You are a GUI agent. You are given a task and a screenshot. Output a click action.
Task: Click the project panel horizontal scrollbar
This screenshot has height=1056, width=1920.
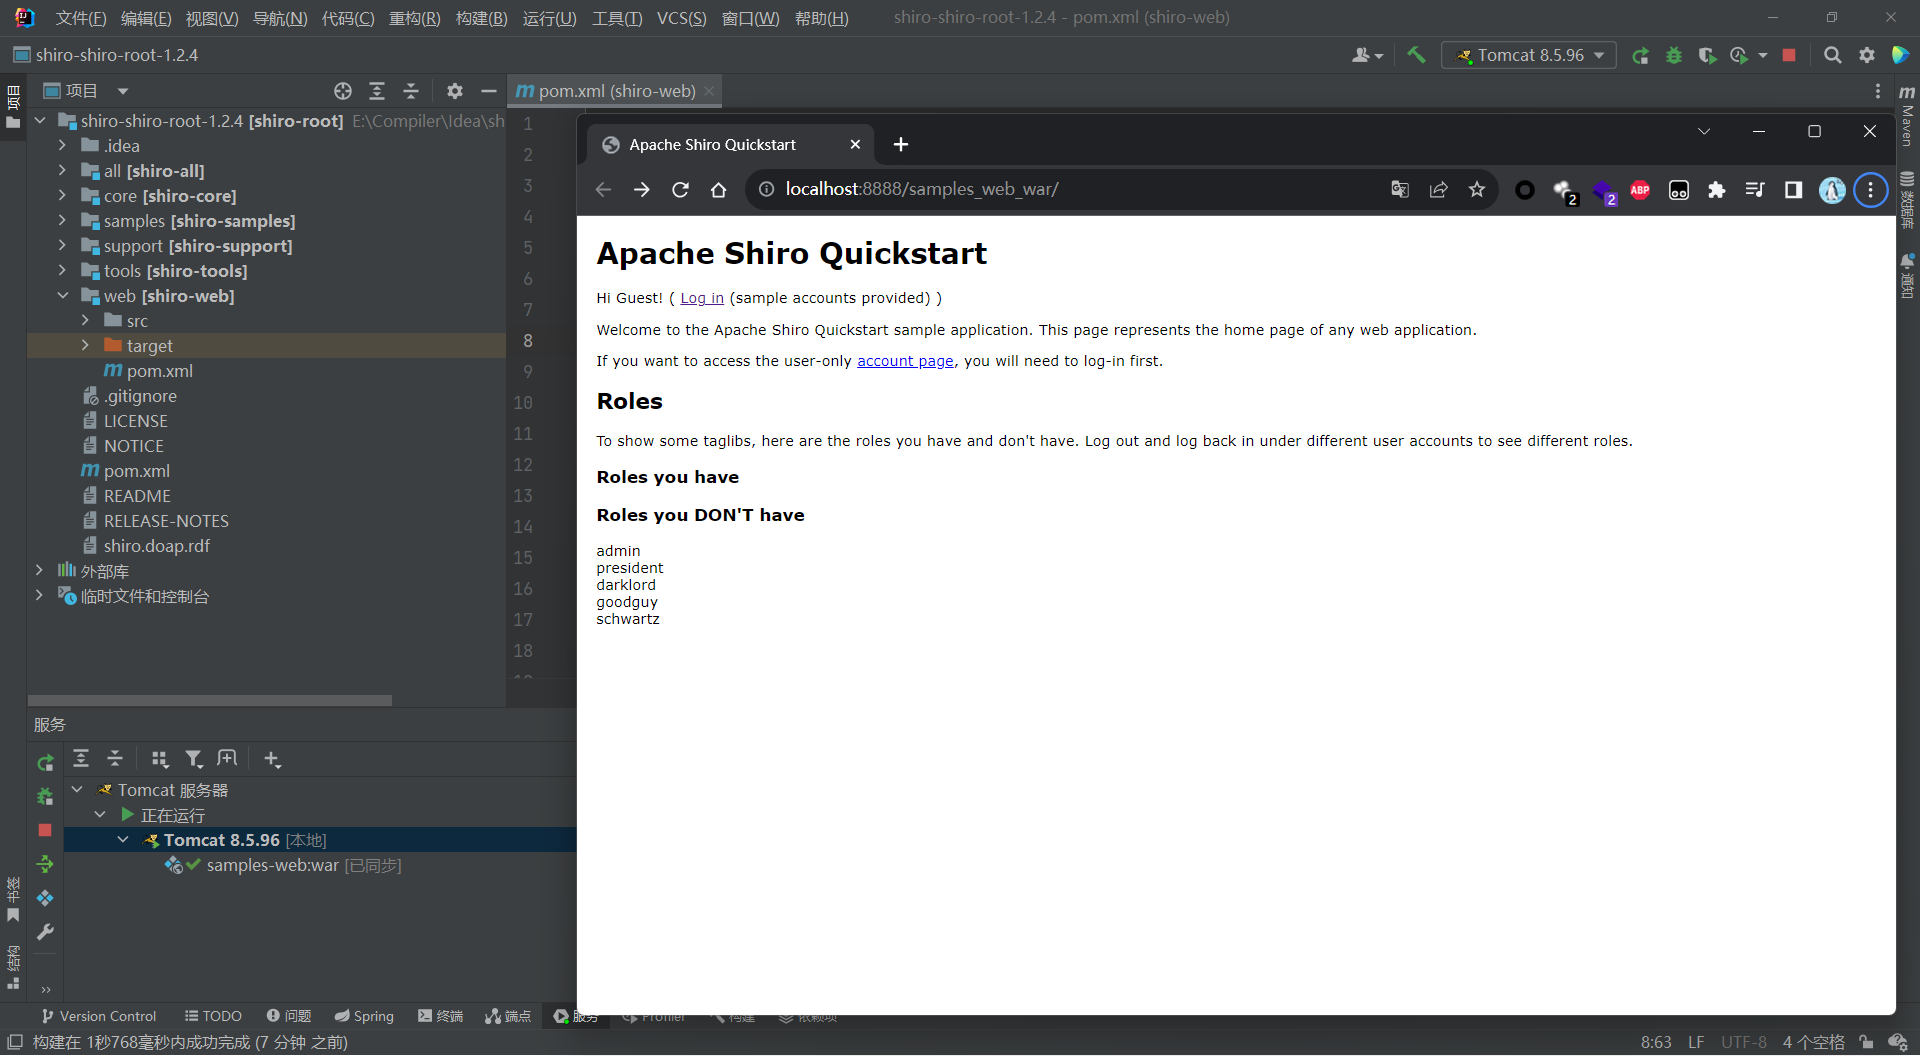pyautogui.click(x=210, y=700)
